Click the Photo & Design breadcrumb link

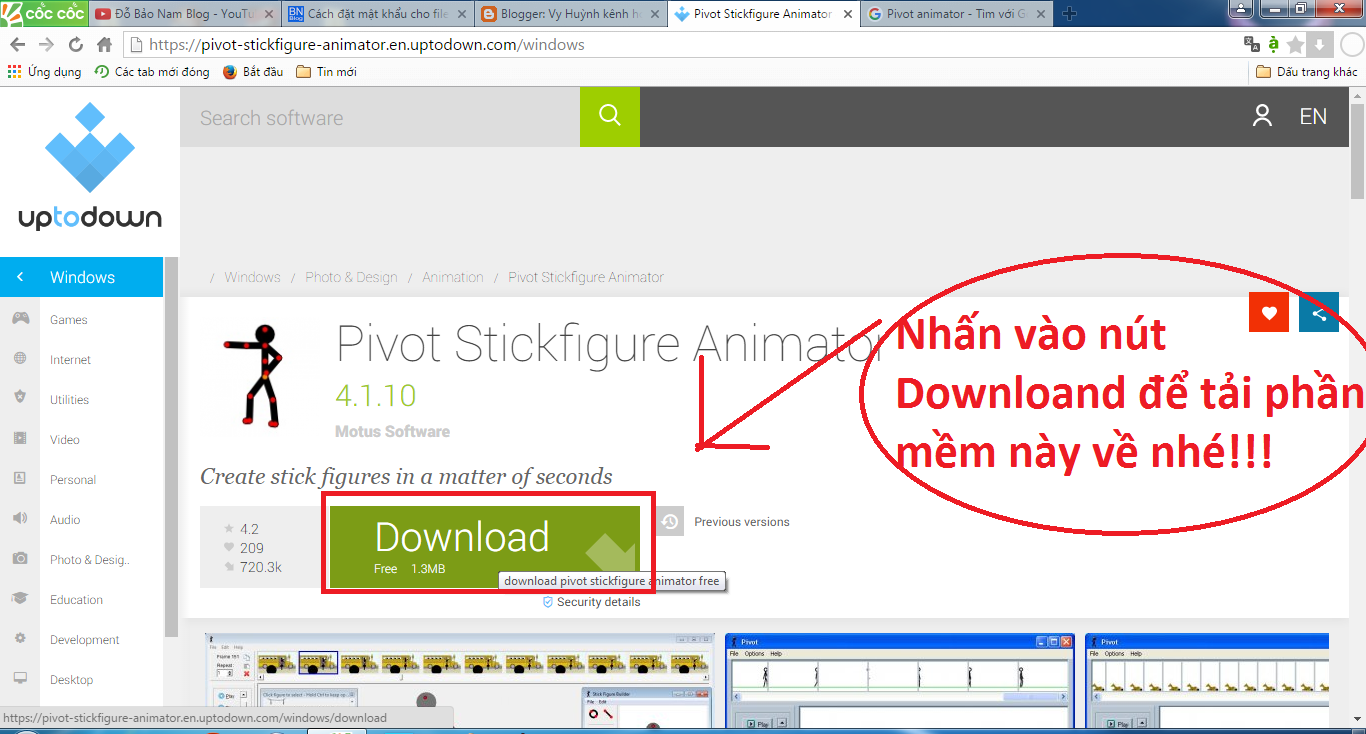click(351, 277)
